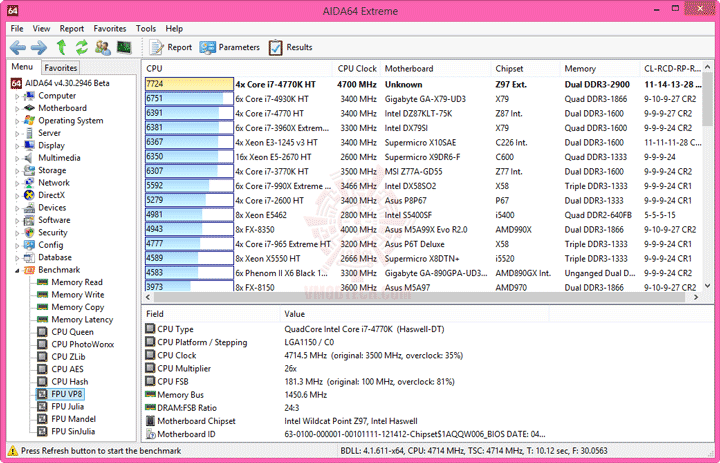Go forward with the blue right arrow
Viewport: 720px width, 463px height.
pyautogui.click(x=39, y=47)
